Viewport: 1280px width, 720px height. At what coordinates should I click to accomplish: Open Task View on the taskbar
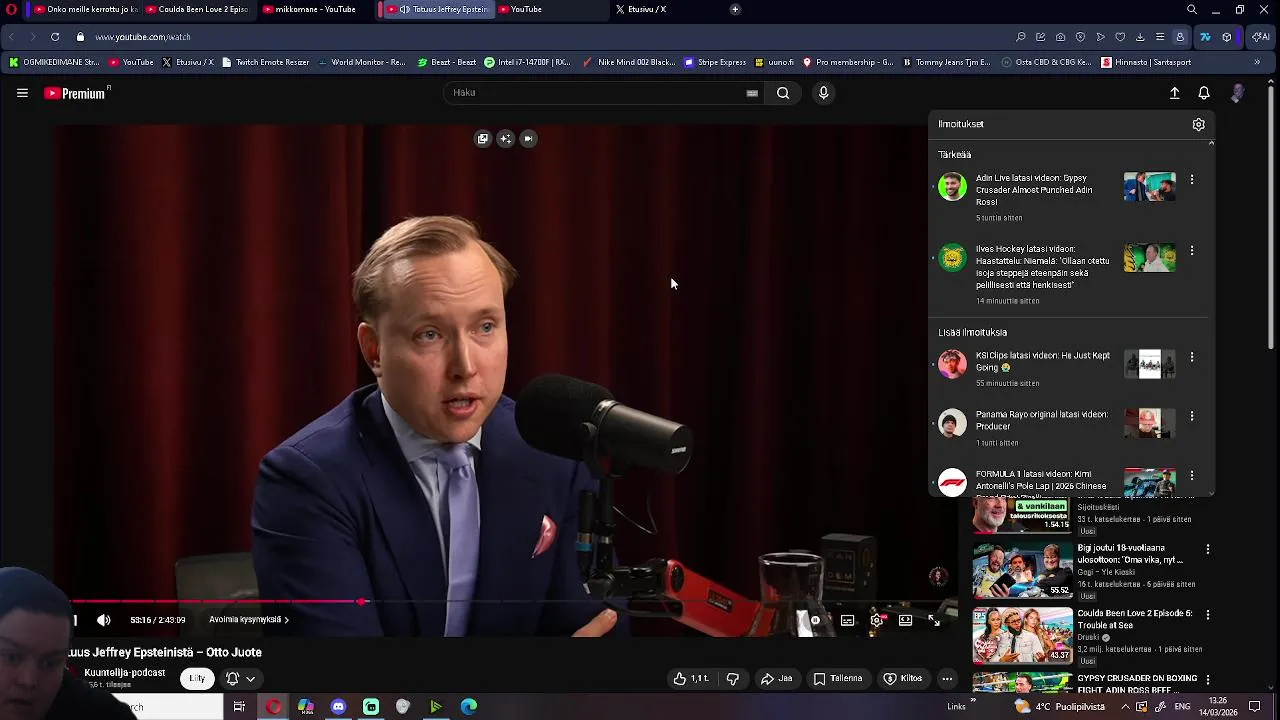click(239, 707)
